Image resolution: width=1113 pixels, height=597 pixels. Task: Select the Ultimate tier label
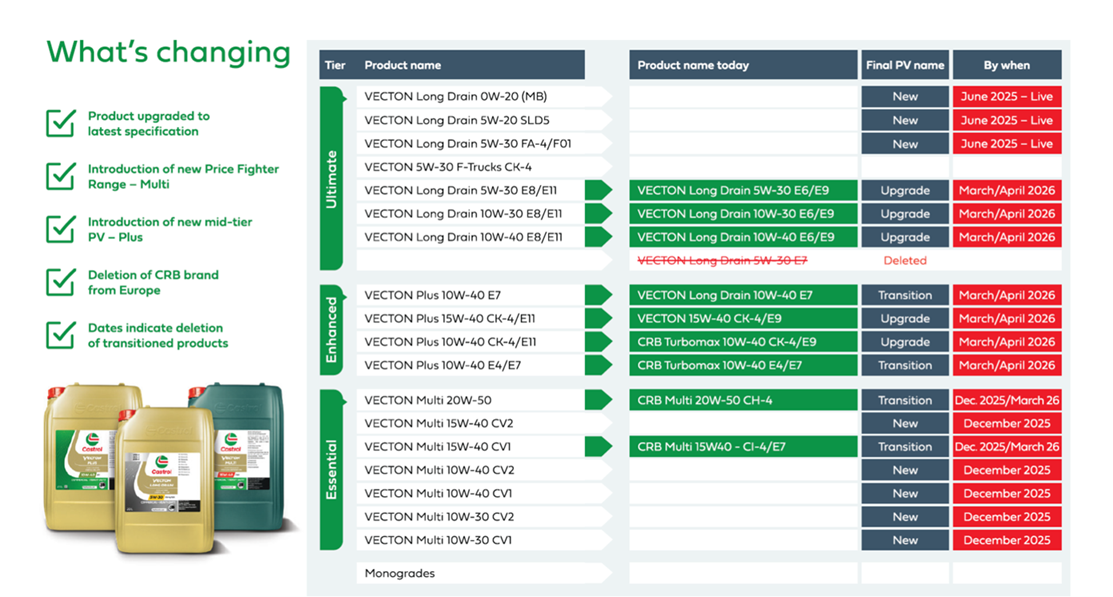point(331,178)
